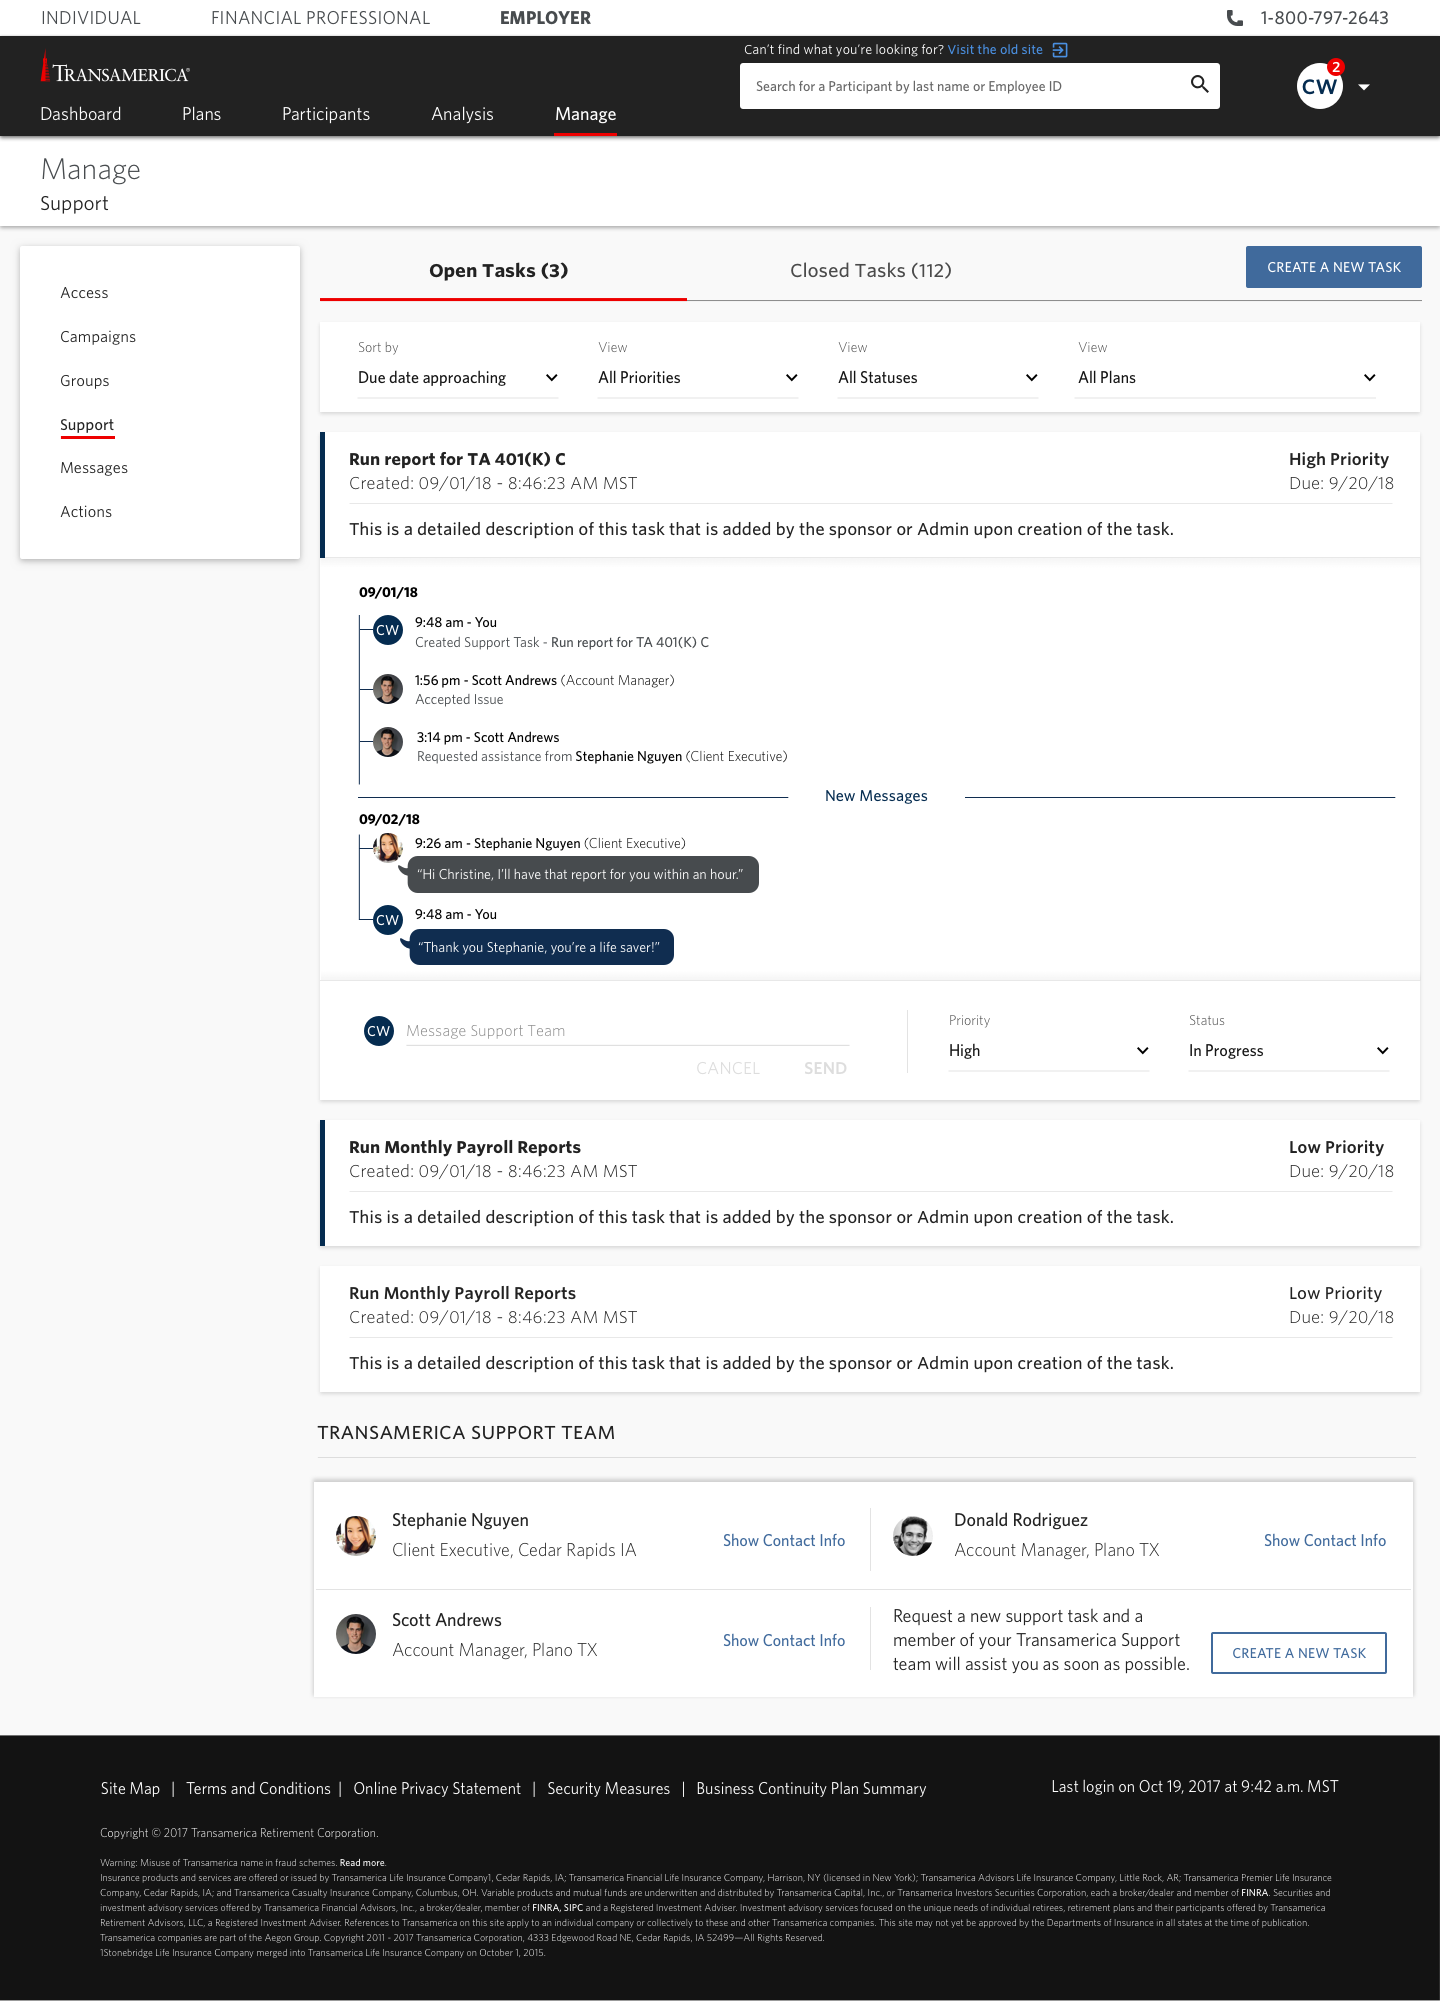The height and width of the screenshot is (2001, 1440).
Task: Open Messages in the sidebar
Action: click(x=94, y=468)
